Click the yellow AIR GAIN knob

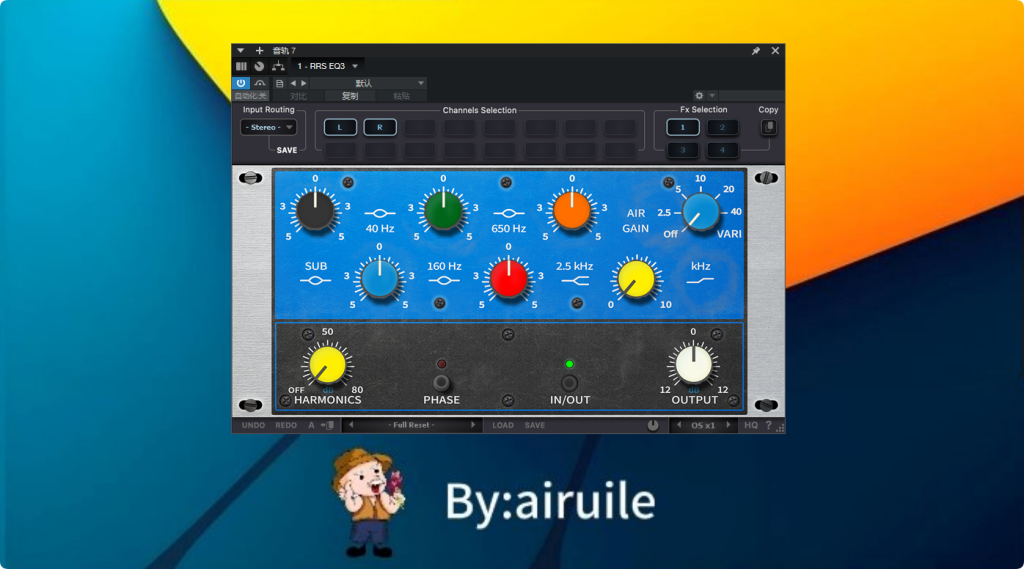636,278
